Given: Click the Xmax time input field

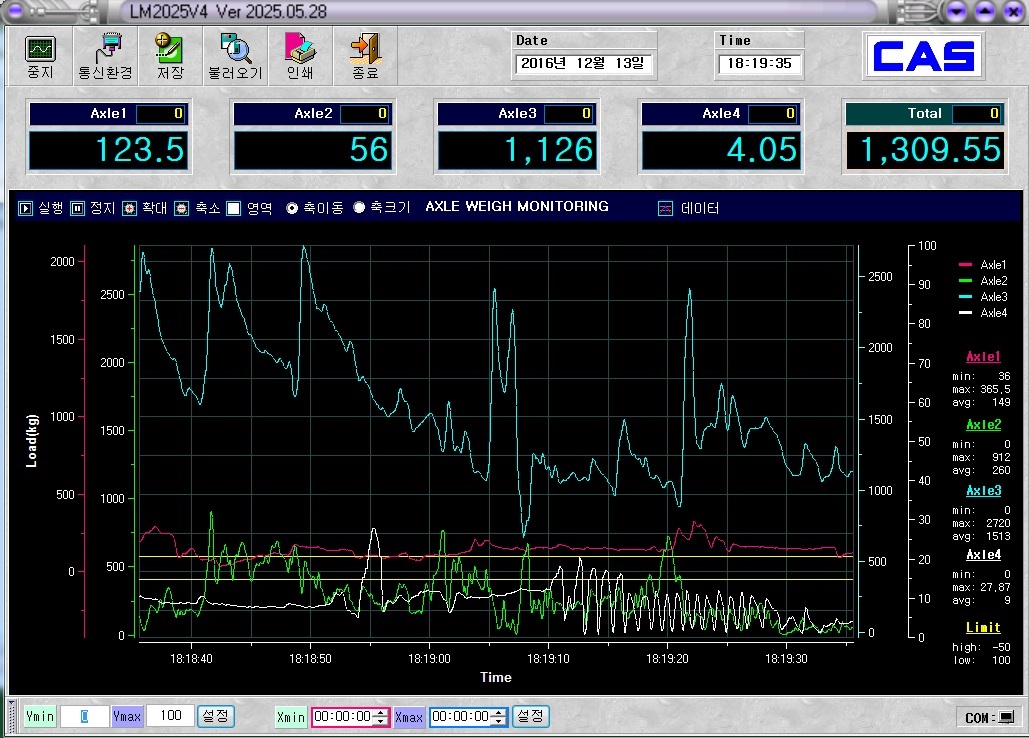Looking at the screenshot, I should pos(461,717).
